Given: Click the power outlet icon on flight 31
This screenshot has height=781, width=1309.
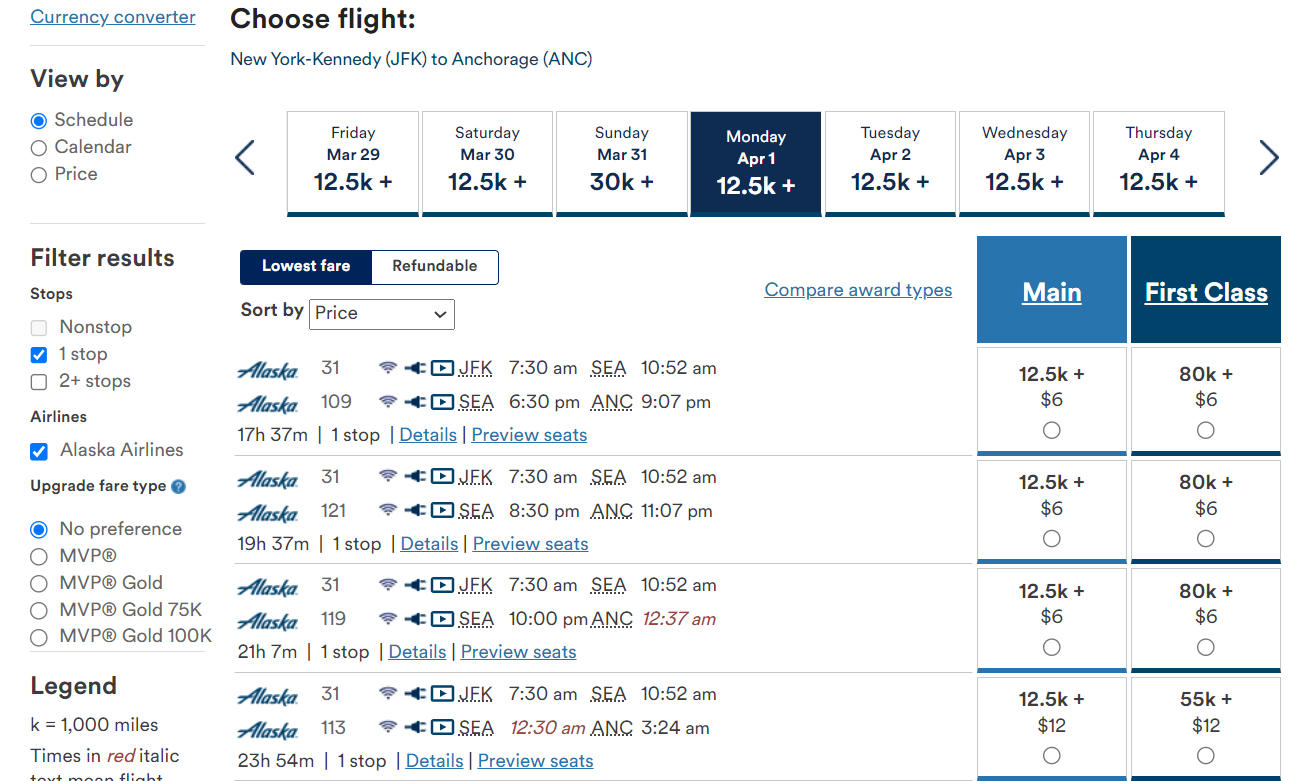Looking at the screenshot, I should [414, 368].
